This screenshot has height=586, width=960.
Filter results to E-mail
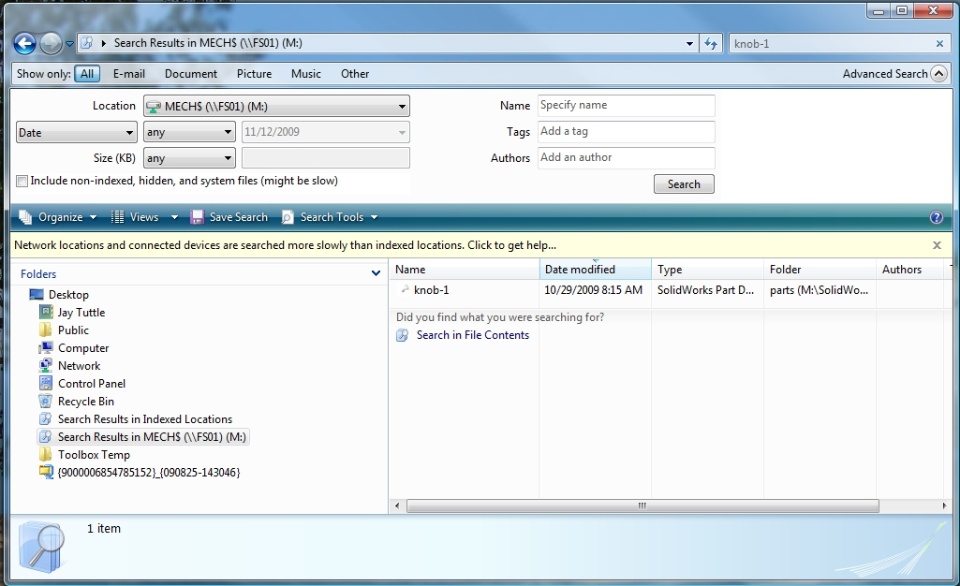pyautogui.click(x=129, y=73)
